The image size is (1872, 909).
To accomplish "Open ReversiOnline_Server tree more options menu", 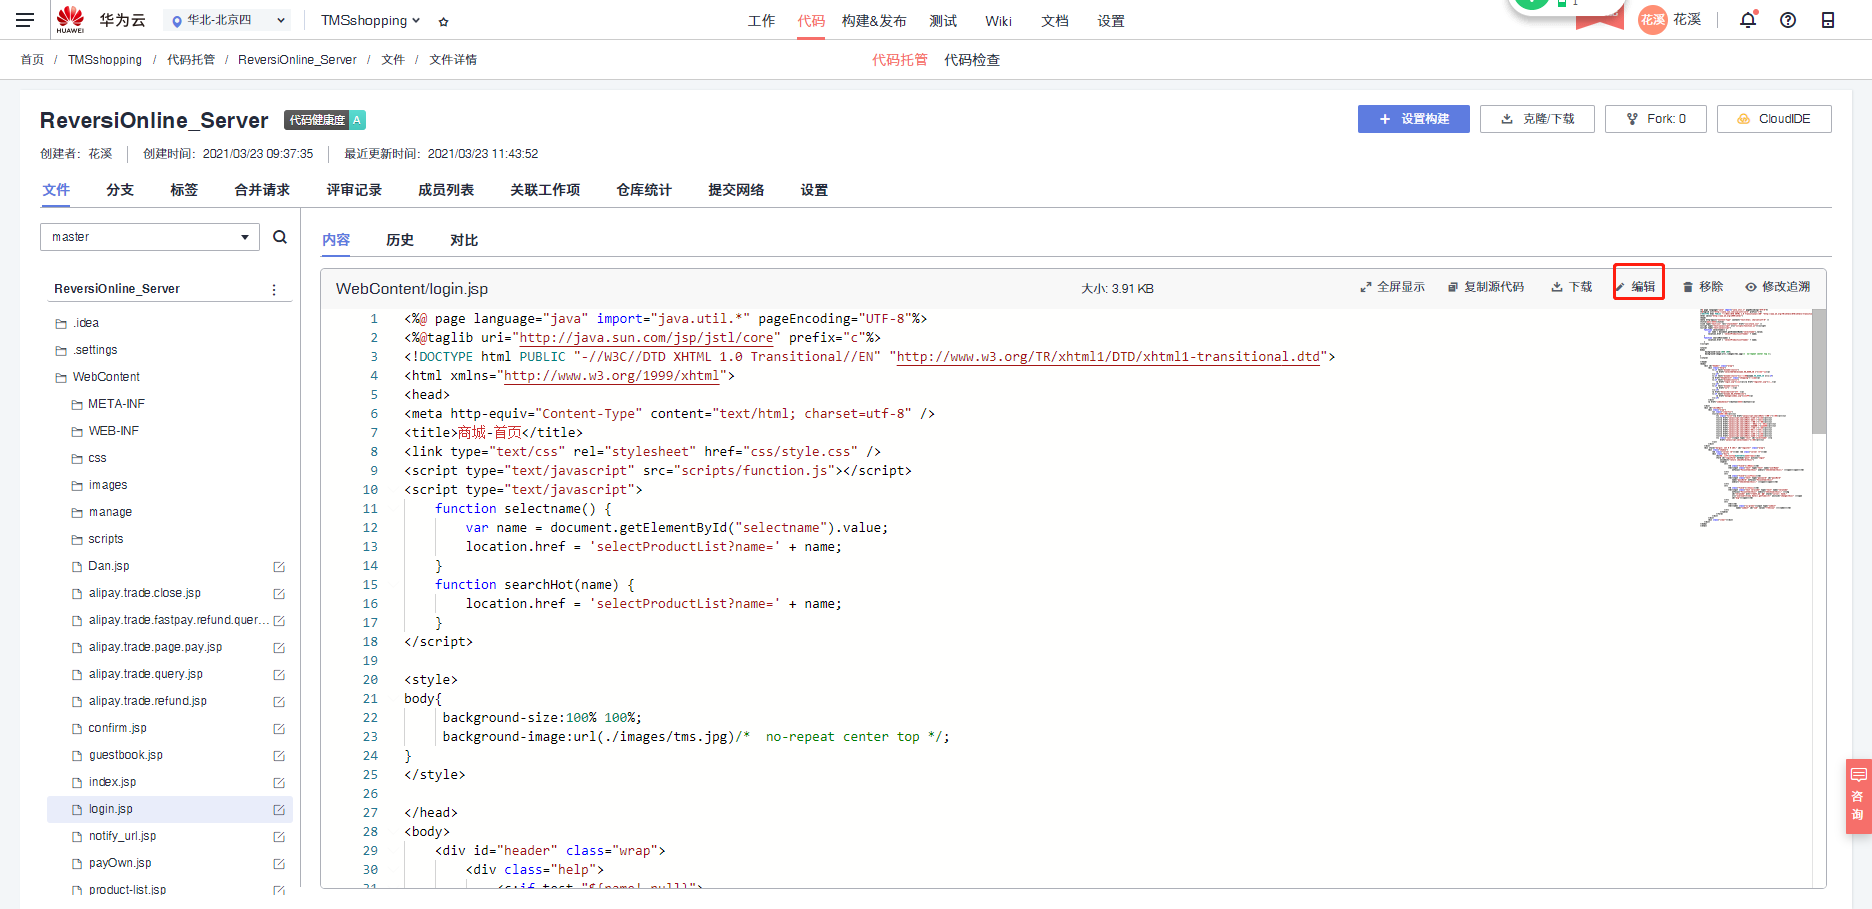I will click(x=274, y=289).
